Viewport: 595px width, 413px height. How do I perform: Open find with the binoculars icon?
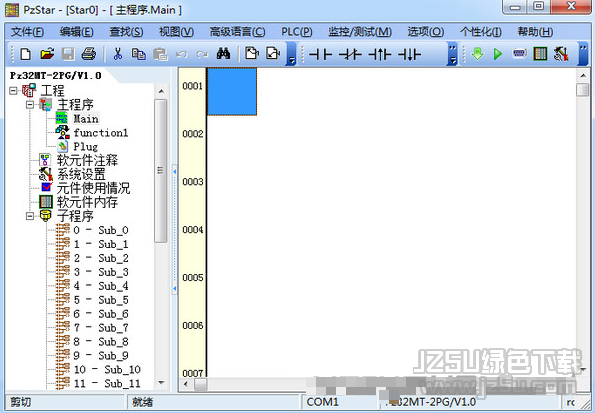224,54
